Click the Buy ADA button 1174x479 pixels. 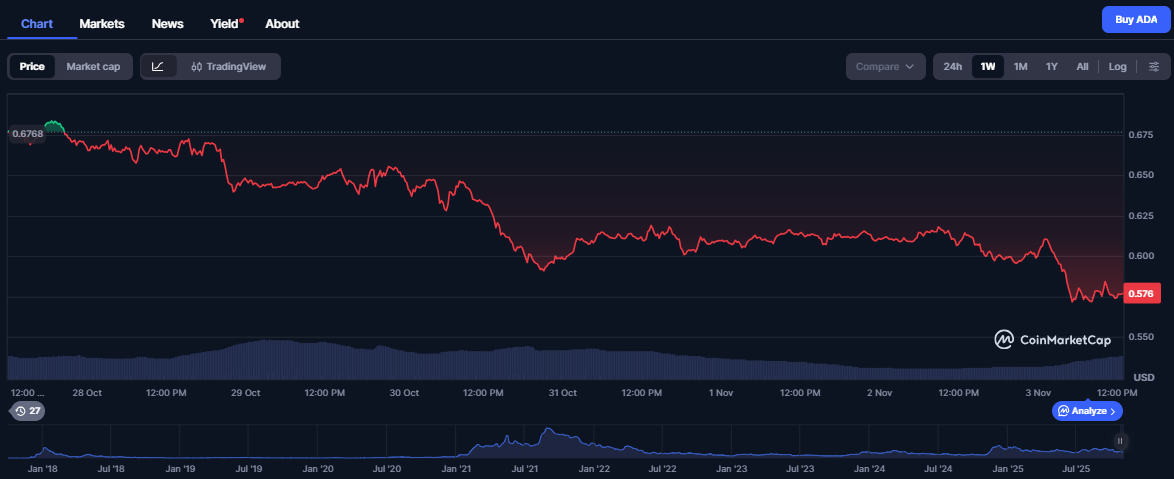click(x=1135, y=20)
